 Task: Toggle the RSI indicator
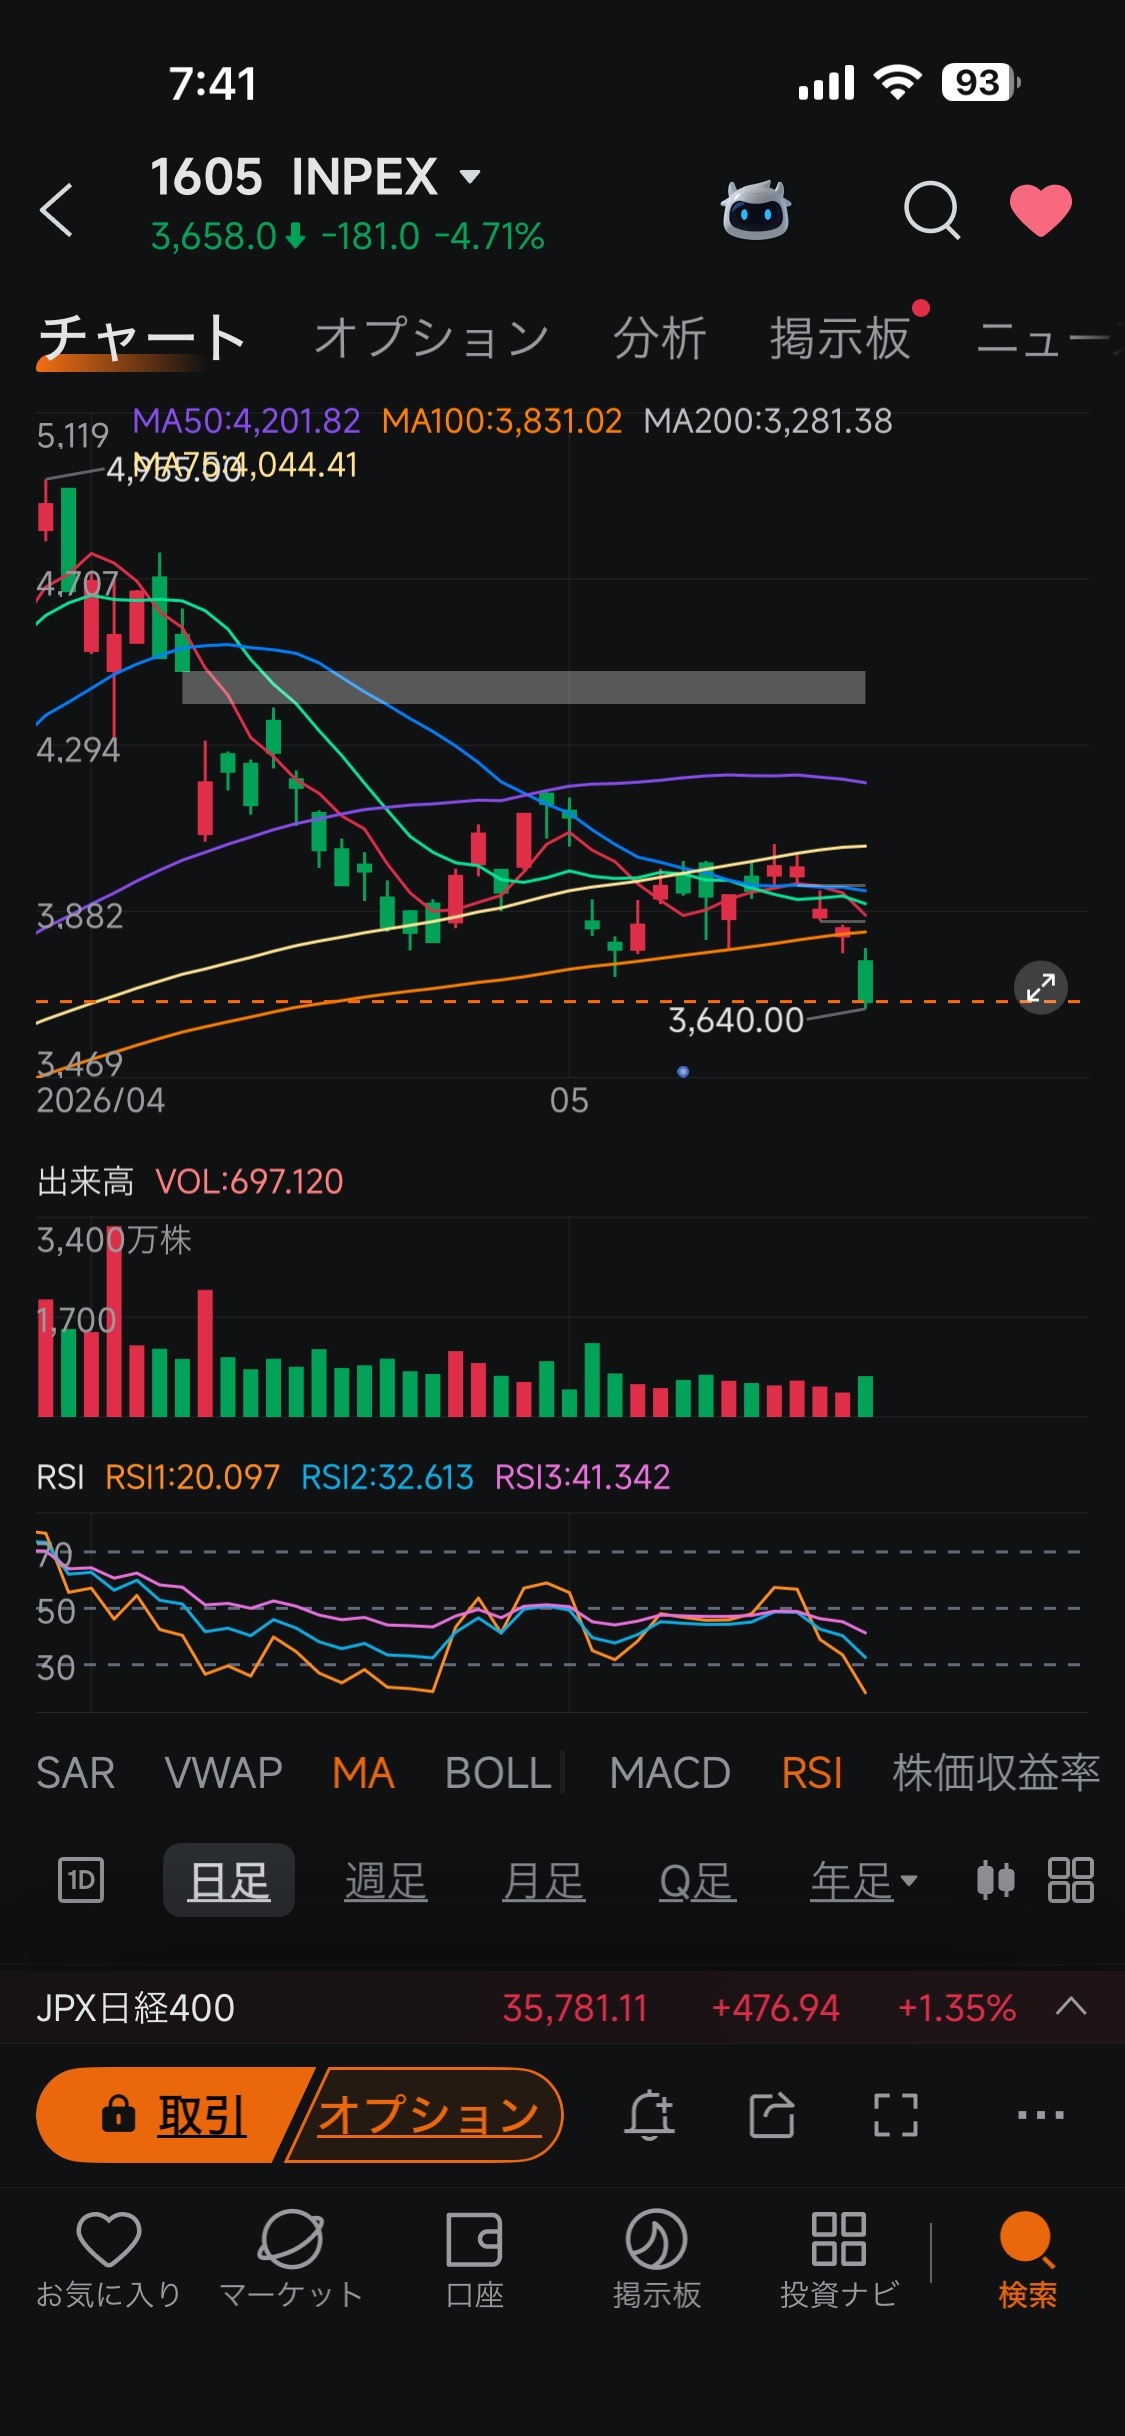(x=812, y=1773)
